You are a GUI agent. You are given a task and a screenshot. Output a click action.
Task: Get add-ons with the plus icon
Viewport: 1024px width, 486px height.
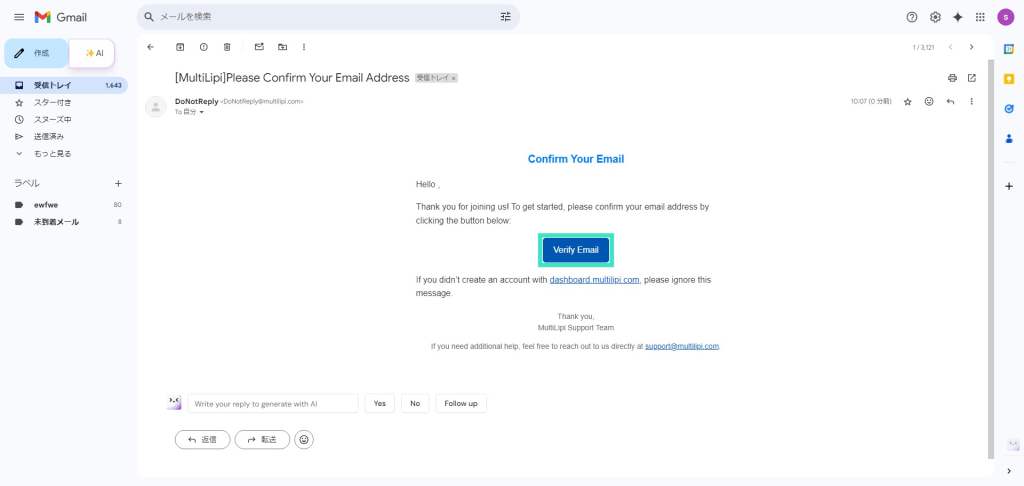tap(1009, 186)
